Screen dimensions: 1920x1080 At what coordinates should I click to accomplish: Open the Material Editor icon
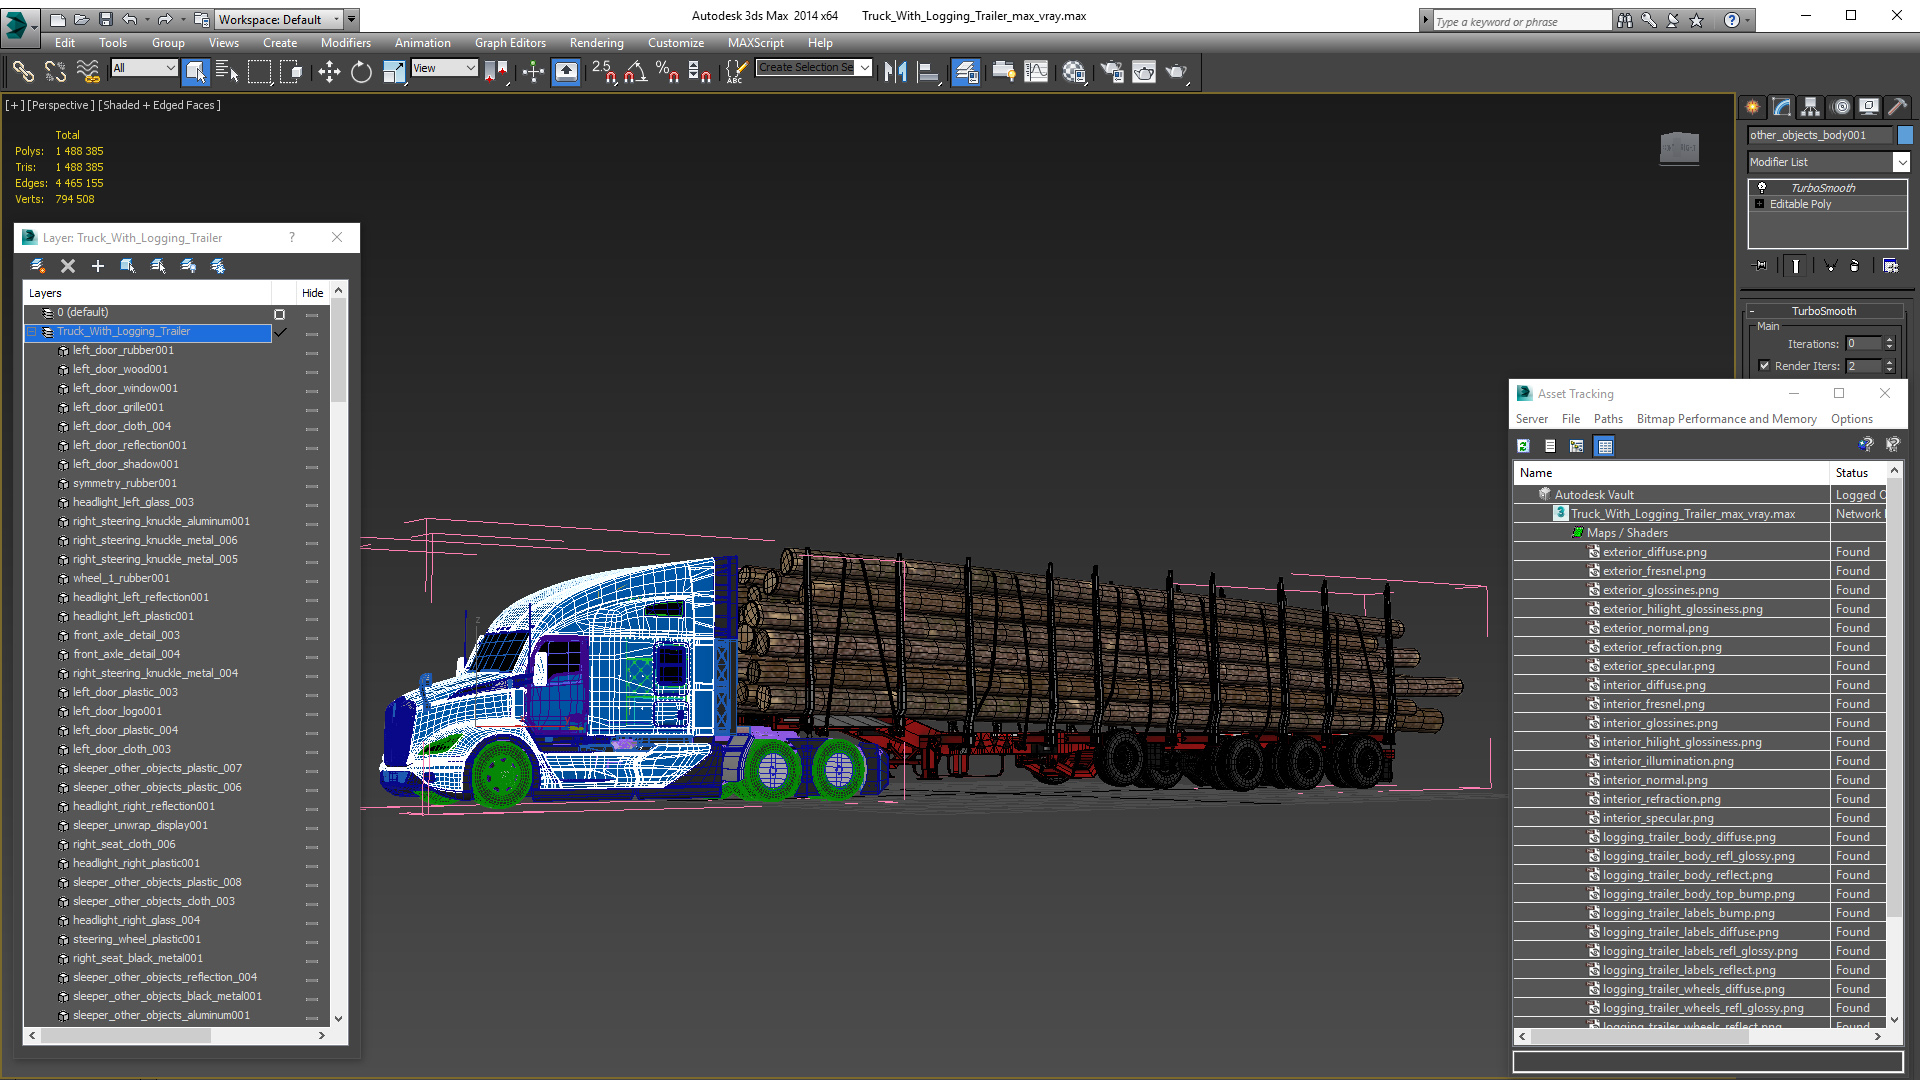coord(1074,71)
